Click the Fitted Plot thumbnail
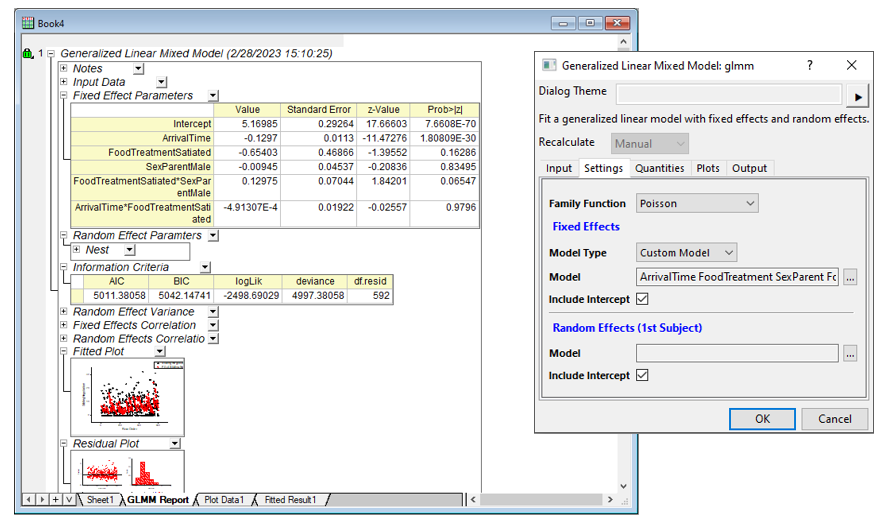The height and width of the screenshot is (523, 889). click(x=128, y=397)
